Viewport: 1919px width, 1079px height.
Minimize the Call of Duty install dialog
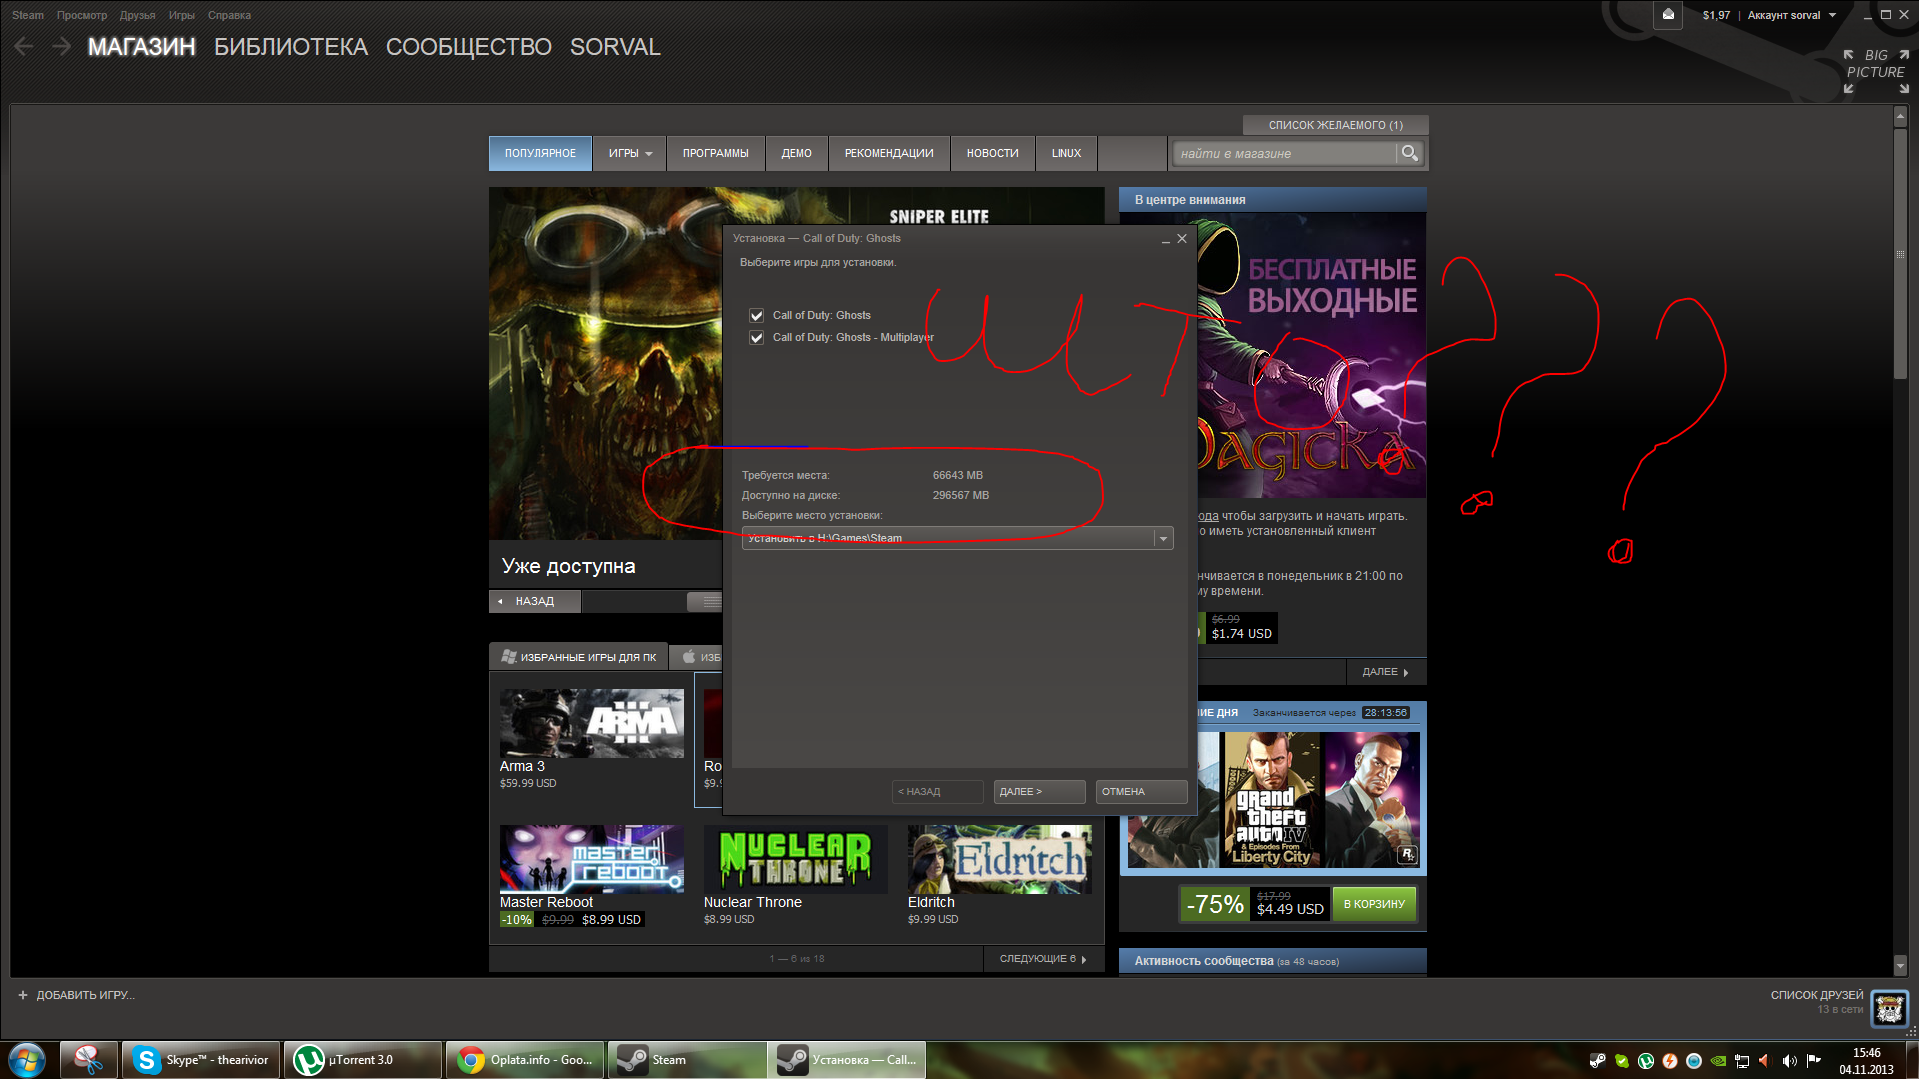[x=1165, y=239]
